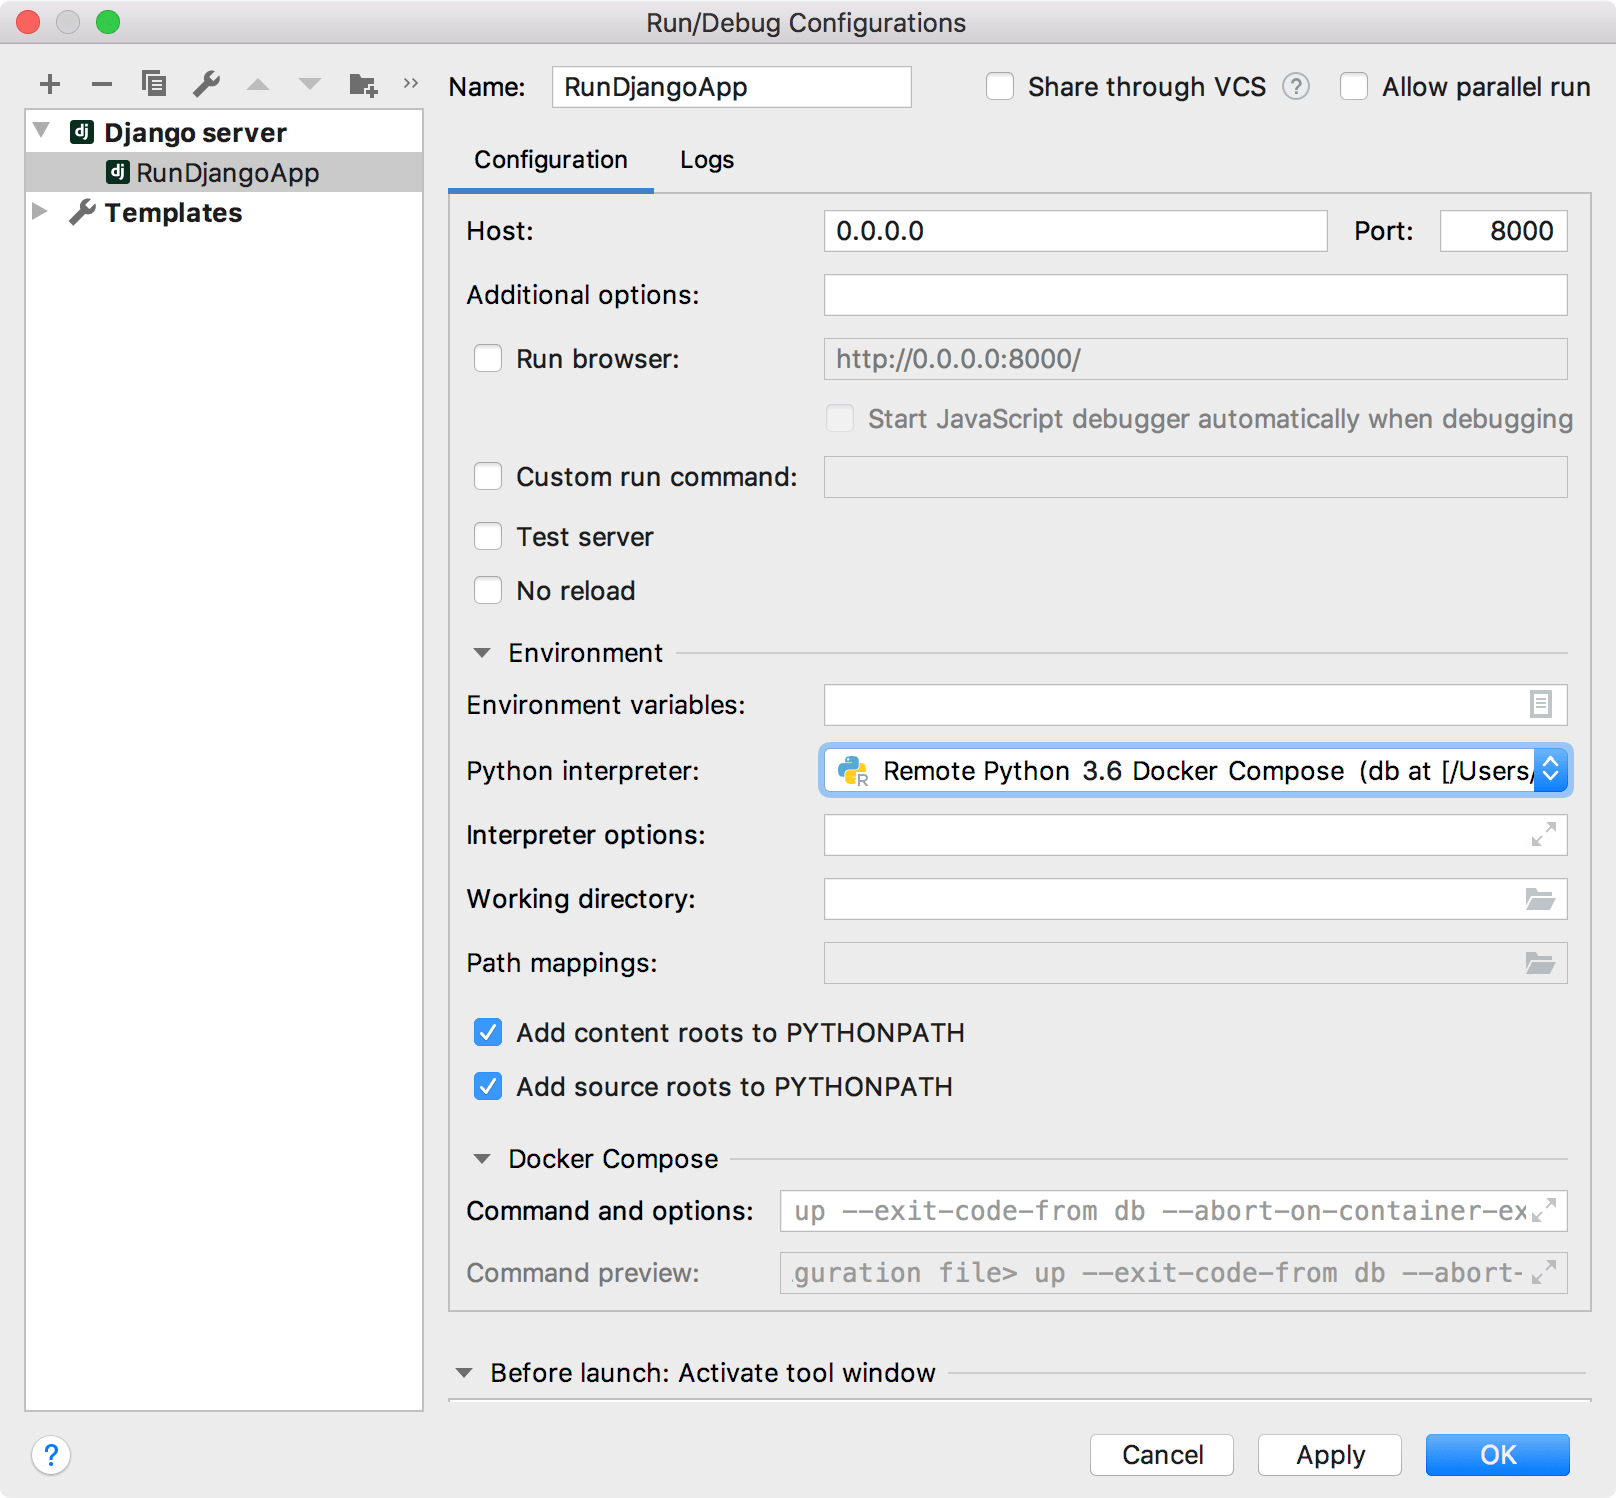Open dialog help question mark button
This screenshot has width=1616, height=1498.
(51, 1455)
